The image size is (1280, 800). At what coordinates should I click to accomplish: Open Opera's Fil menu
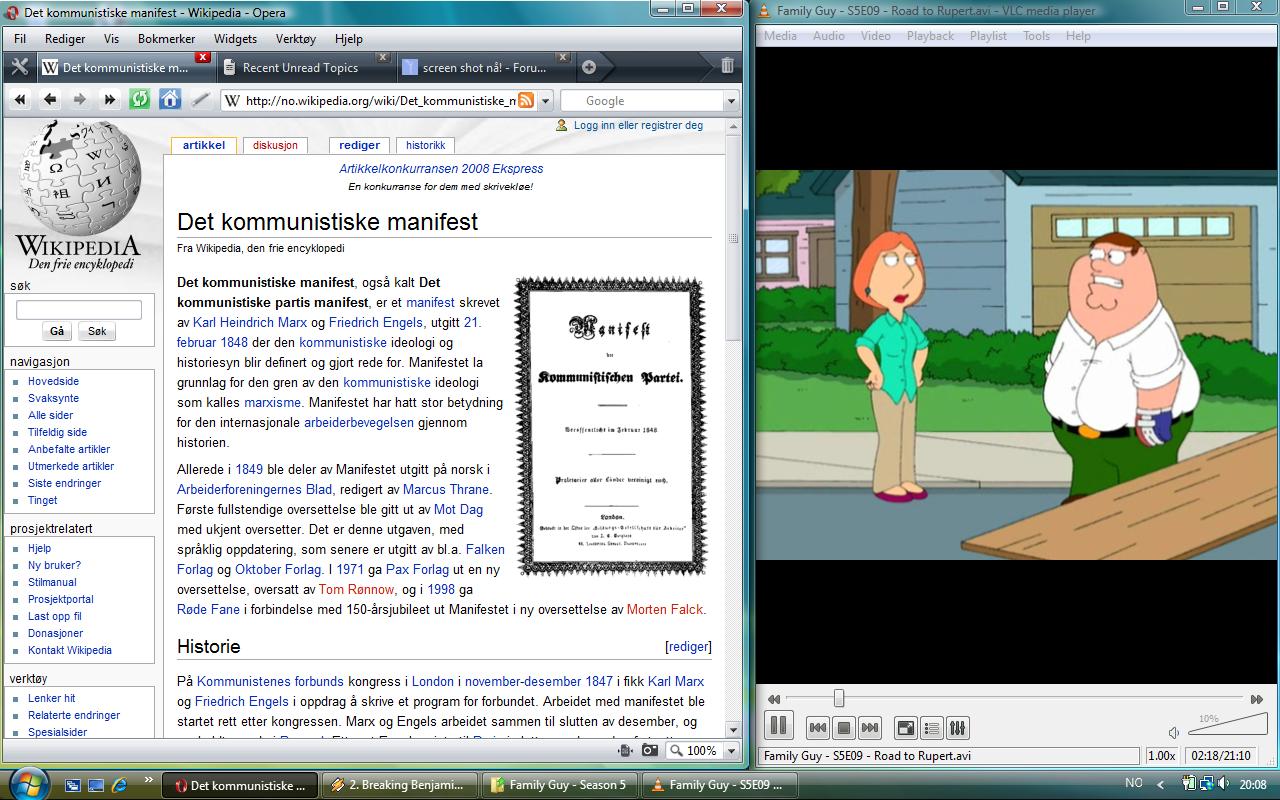20,39
